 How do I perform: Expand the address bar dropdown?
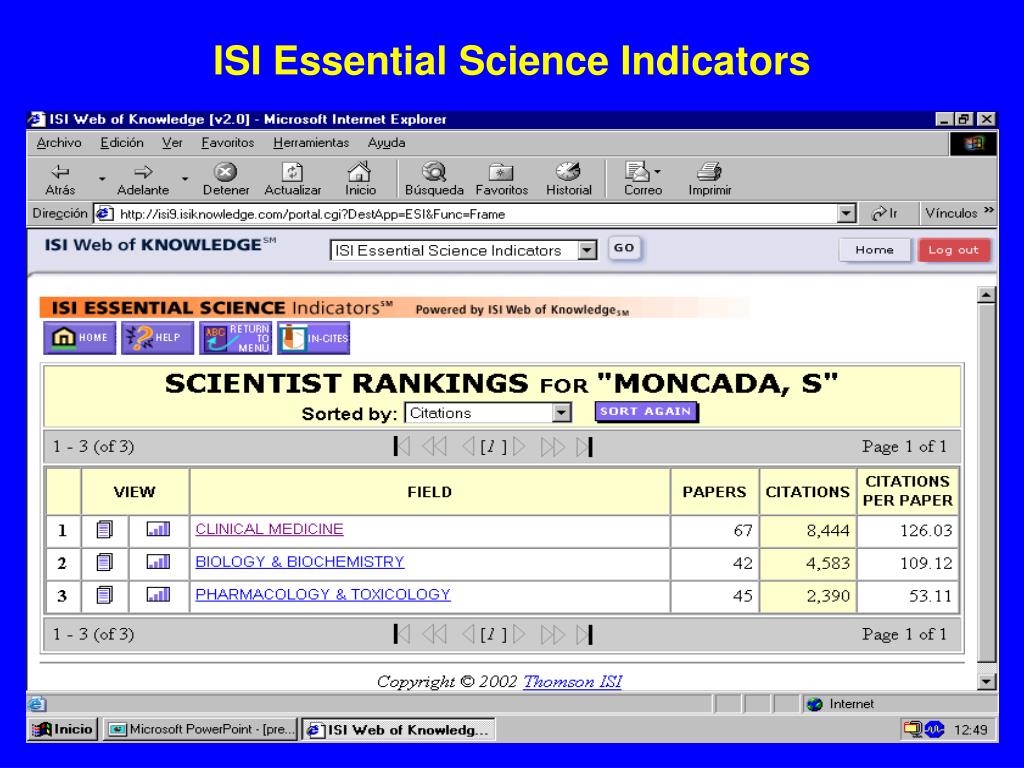pyautogui.click(x=846, y=214)
